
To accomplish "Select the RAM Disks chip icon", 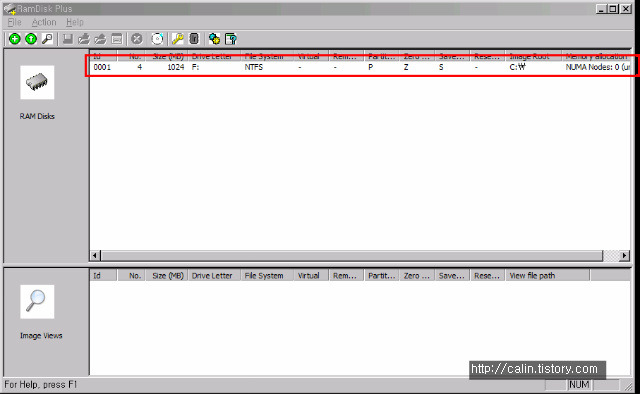I will pyautogui.click(x=37, y=82).
